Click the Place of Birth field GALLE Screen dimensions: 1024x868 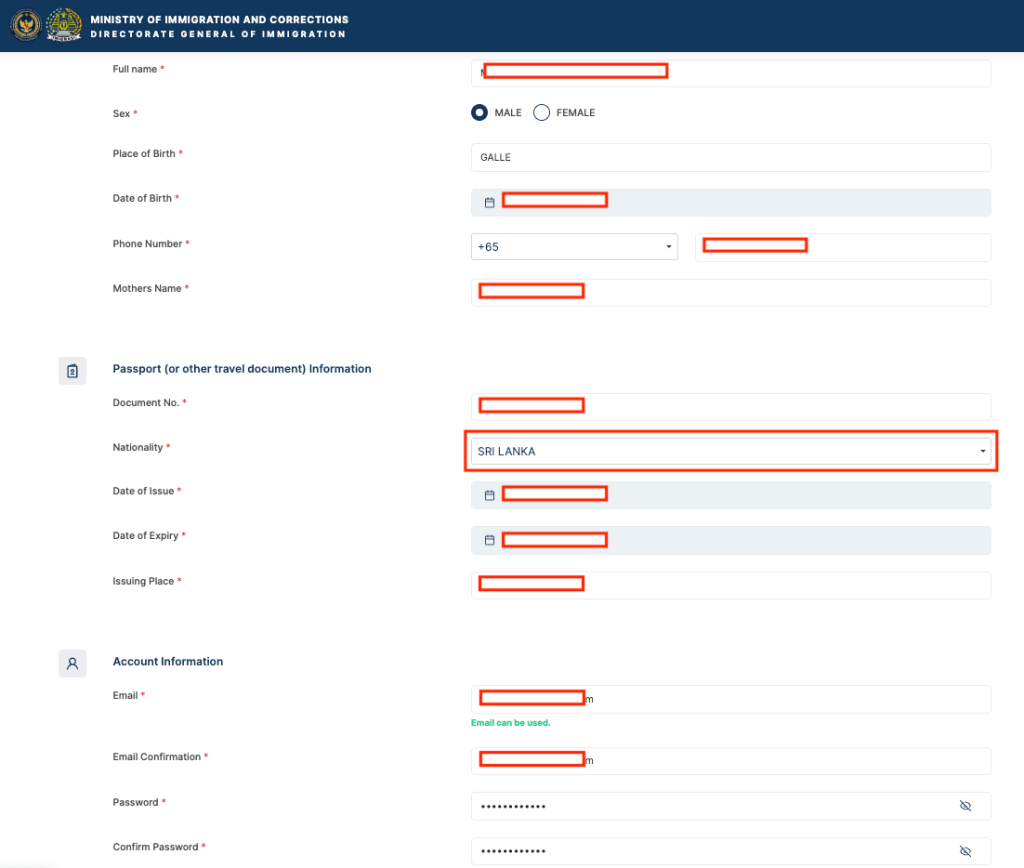pos(731,157)
